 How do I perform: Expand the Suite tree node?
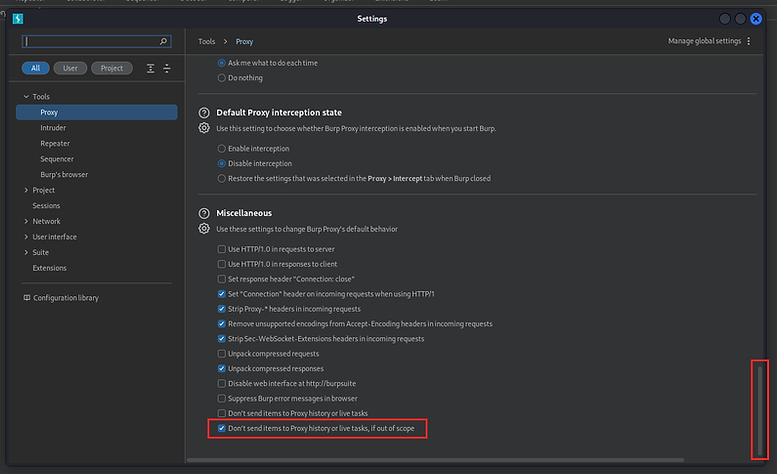(x=26, y=253)
